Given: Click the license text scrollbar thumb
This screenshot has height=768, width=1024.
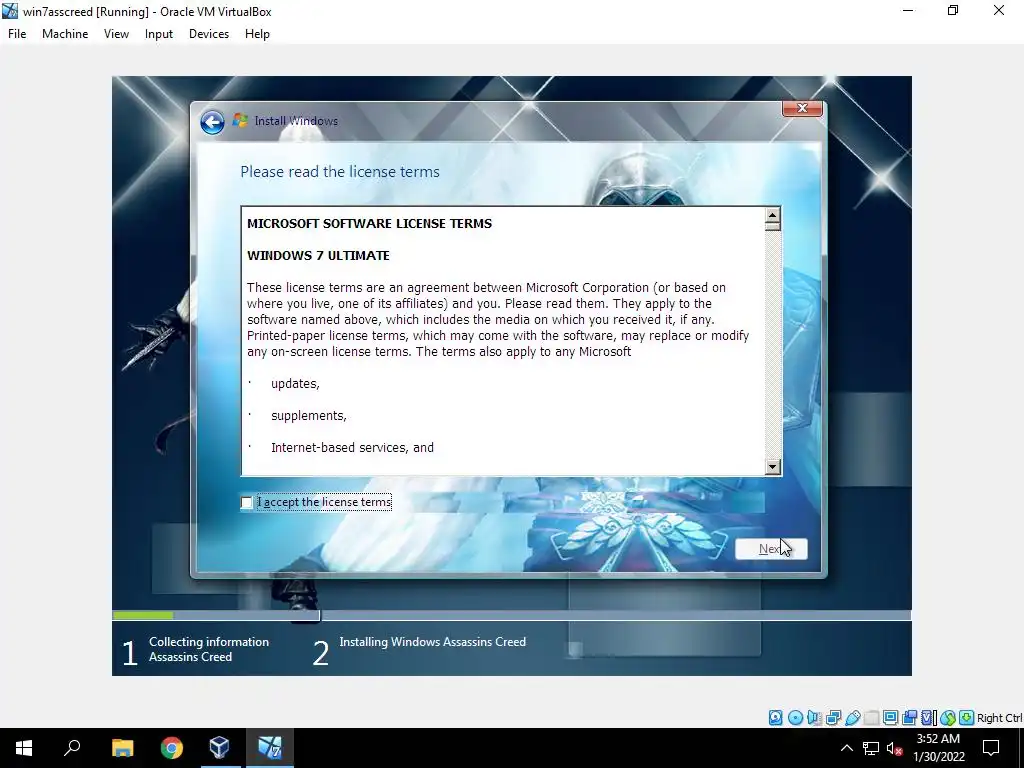Looking at the screenshot, I should point(773,227).
